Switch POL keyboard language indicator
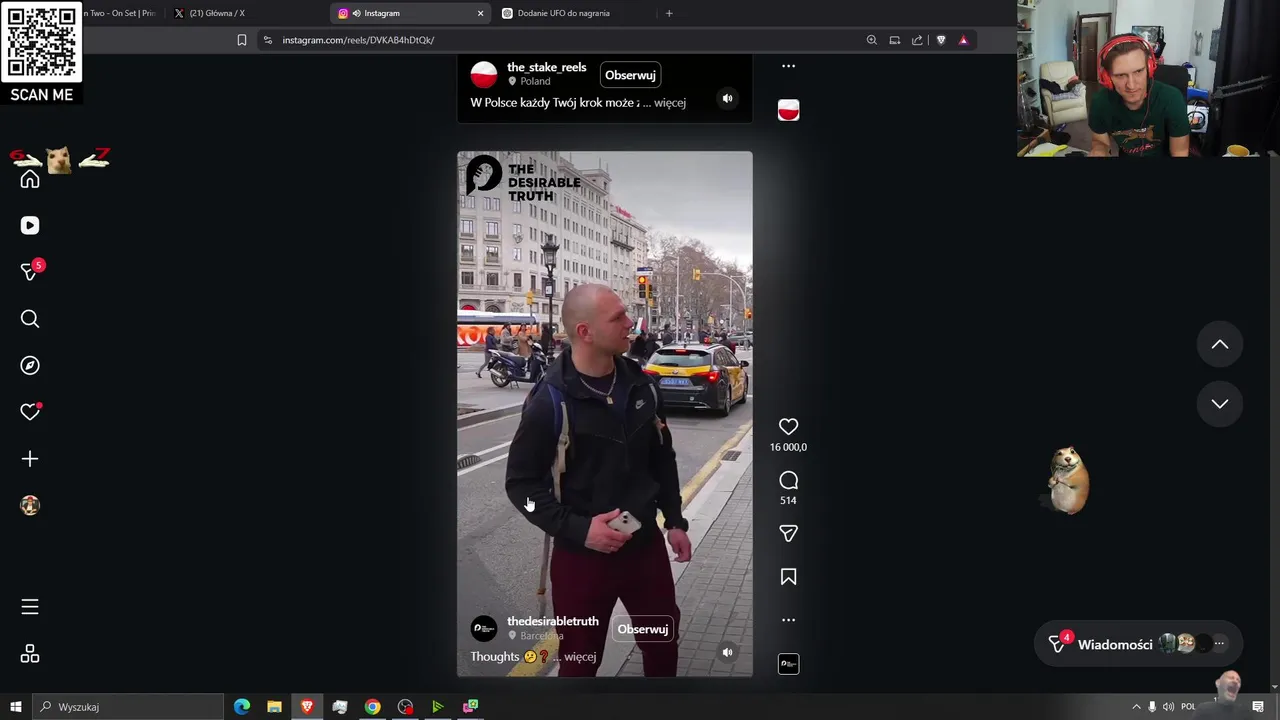 (1188, 707)
